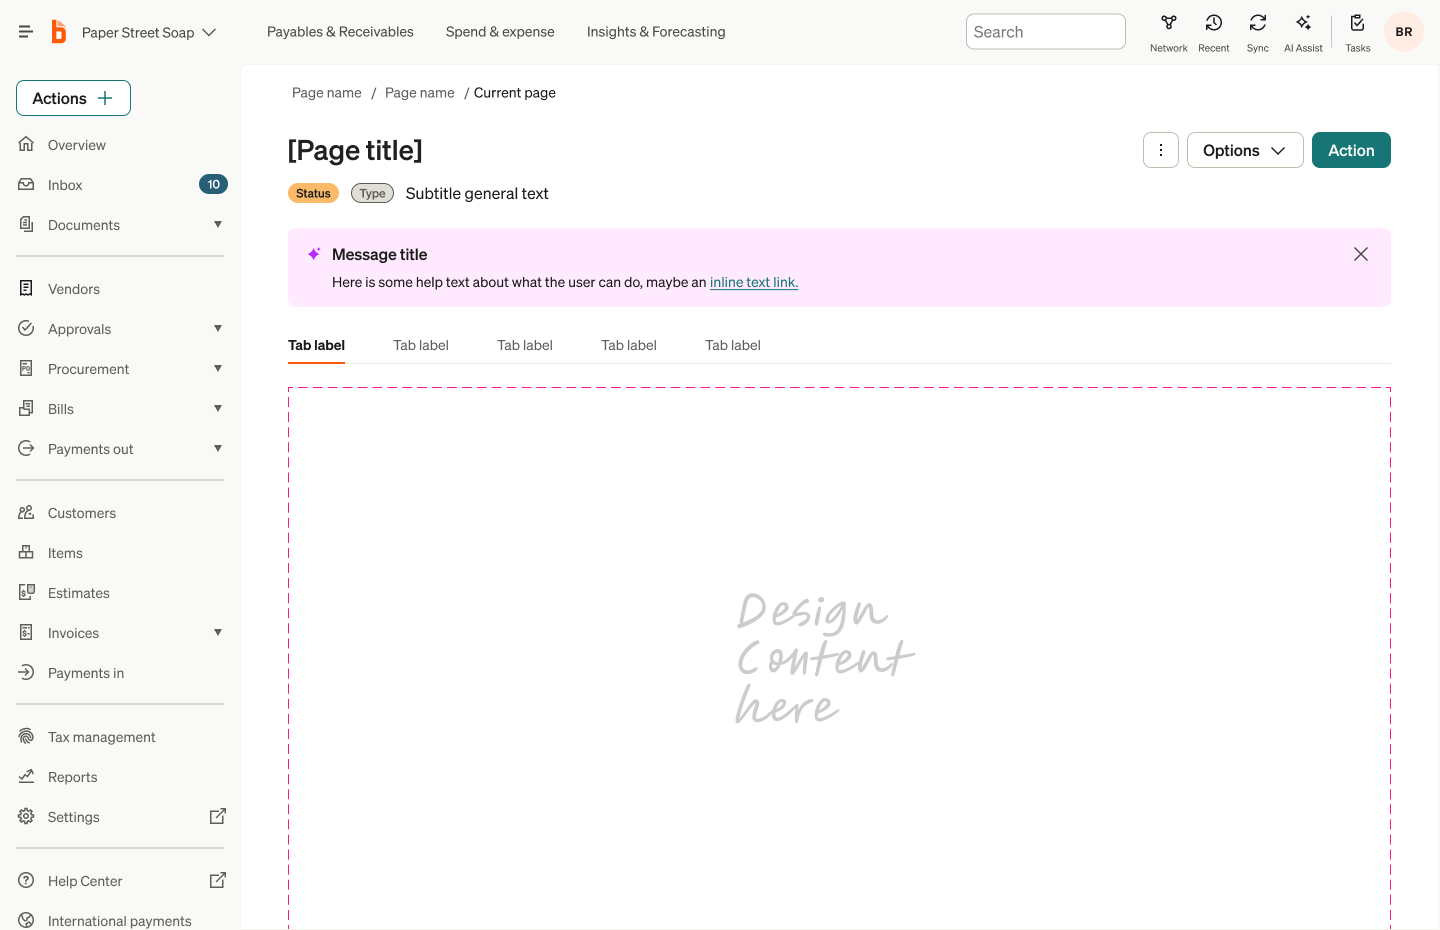This screenshot has width=1440, height=930.
Task: Switch to the Spend & expense section
Action: tap(500, 31)
